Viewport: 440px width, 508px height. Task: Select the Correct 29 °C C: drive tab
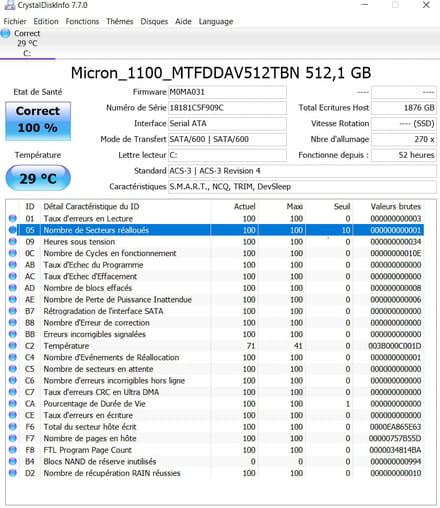(27, 43)
